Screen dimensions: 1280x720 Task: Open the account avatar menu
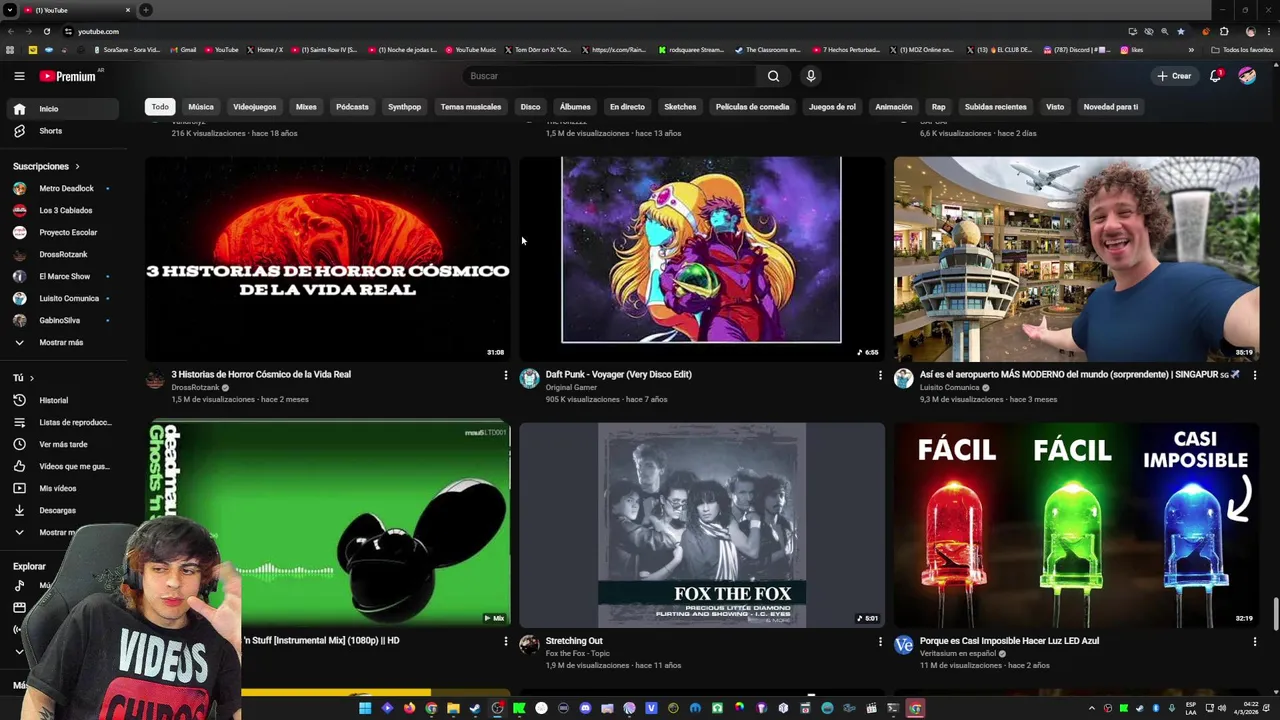[x=1247, y=76]
